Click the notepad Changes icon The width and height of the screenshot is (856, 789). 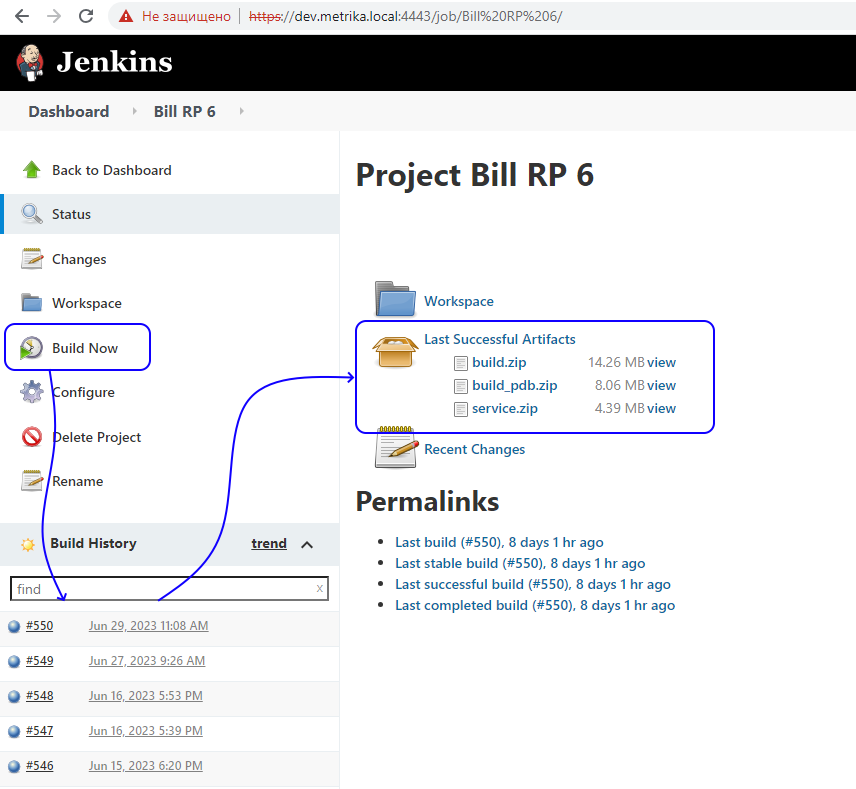(x=32, y=259)
